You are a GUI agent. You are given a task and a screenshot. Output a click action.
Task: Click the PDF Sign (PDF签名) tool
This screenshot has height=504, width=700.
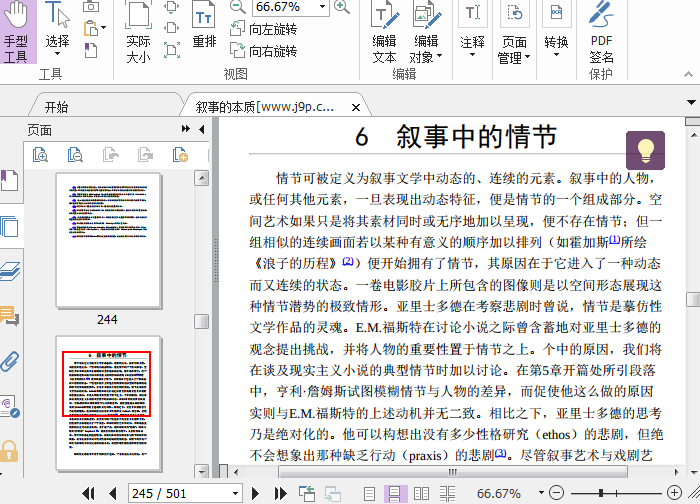601,32
